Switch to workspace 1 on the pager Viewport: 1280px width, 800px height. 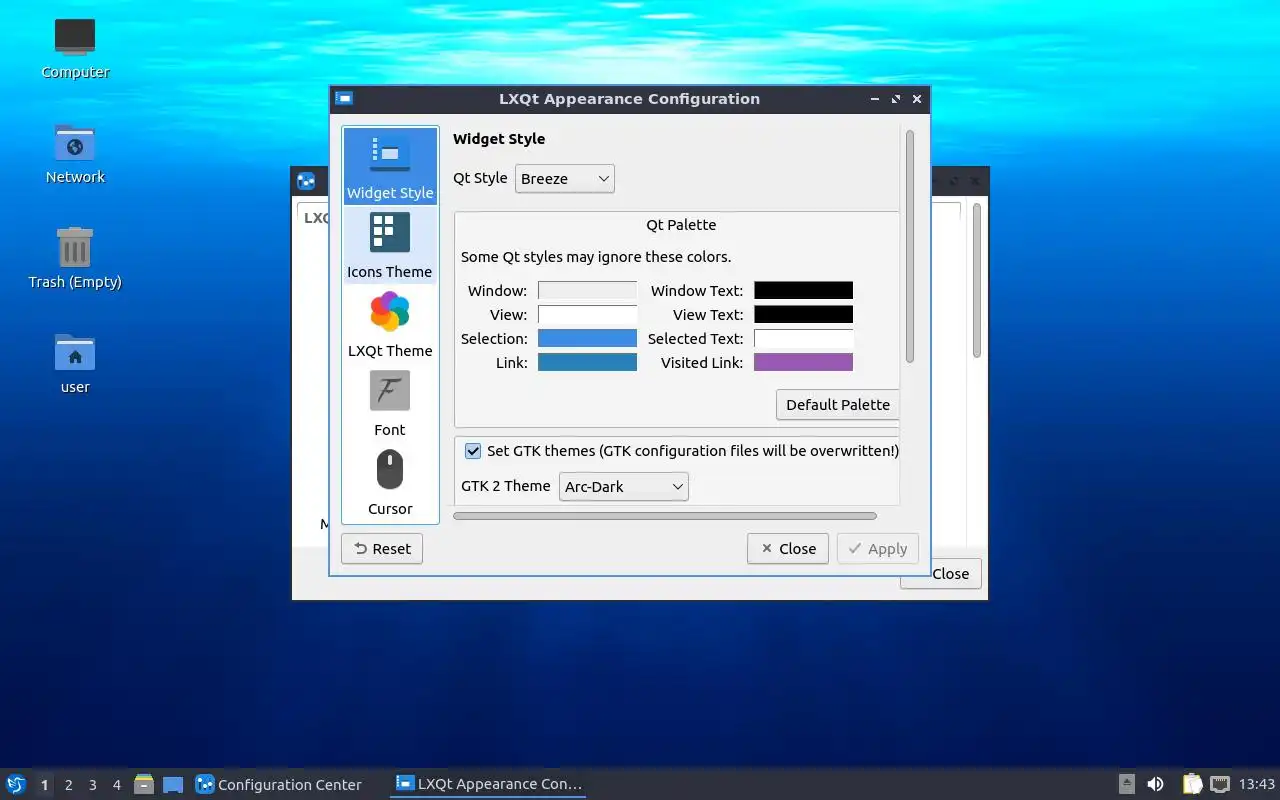(44, 785)
